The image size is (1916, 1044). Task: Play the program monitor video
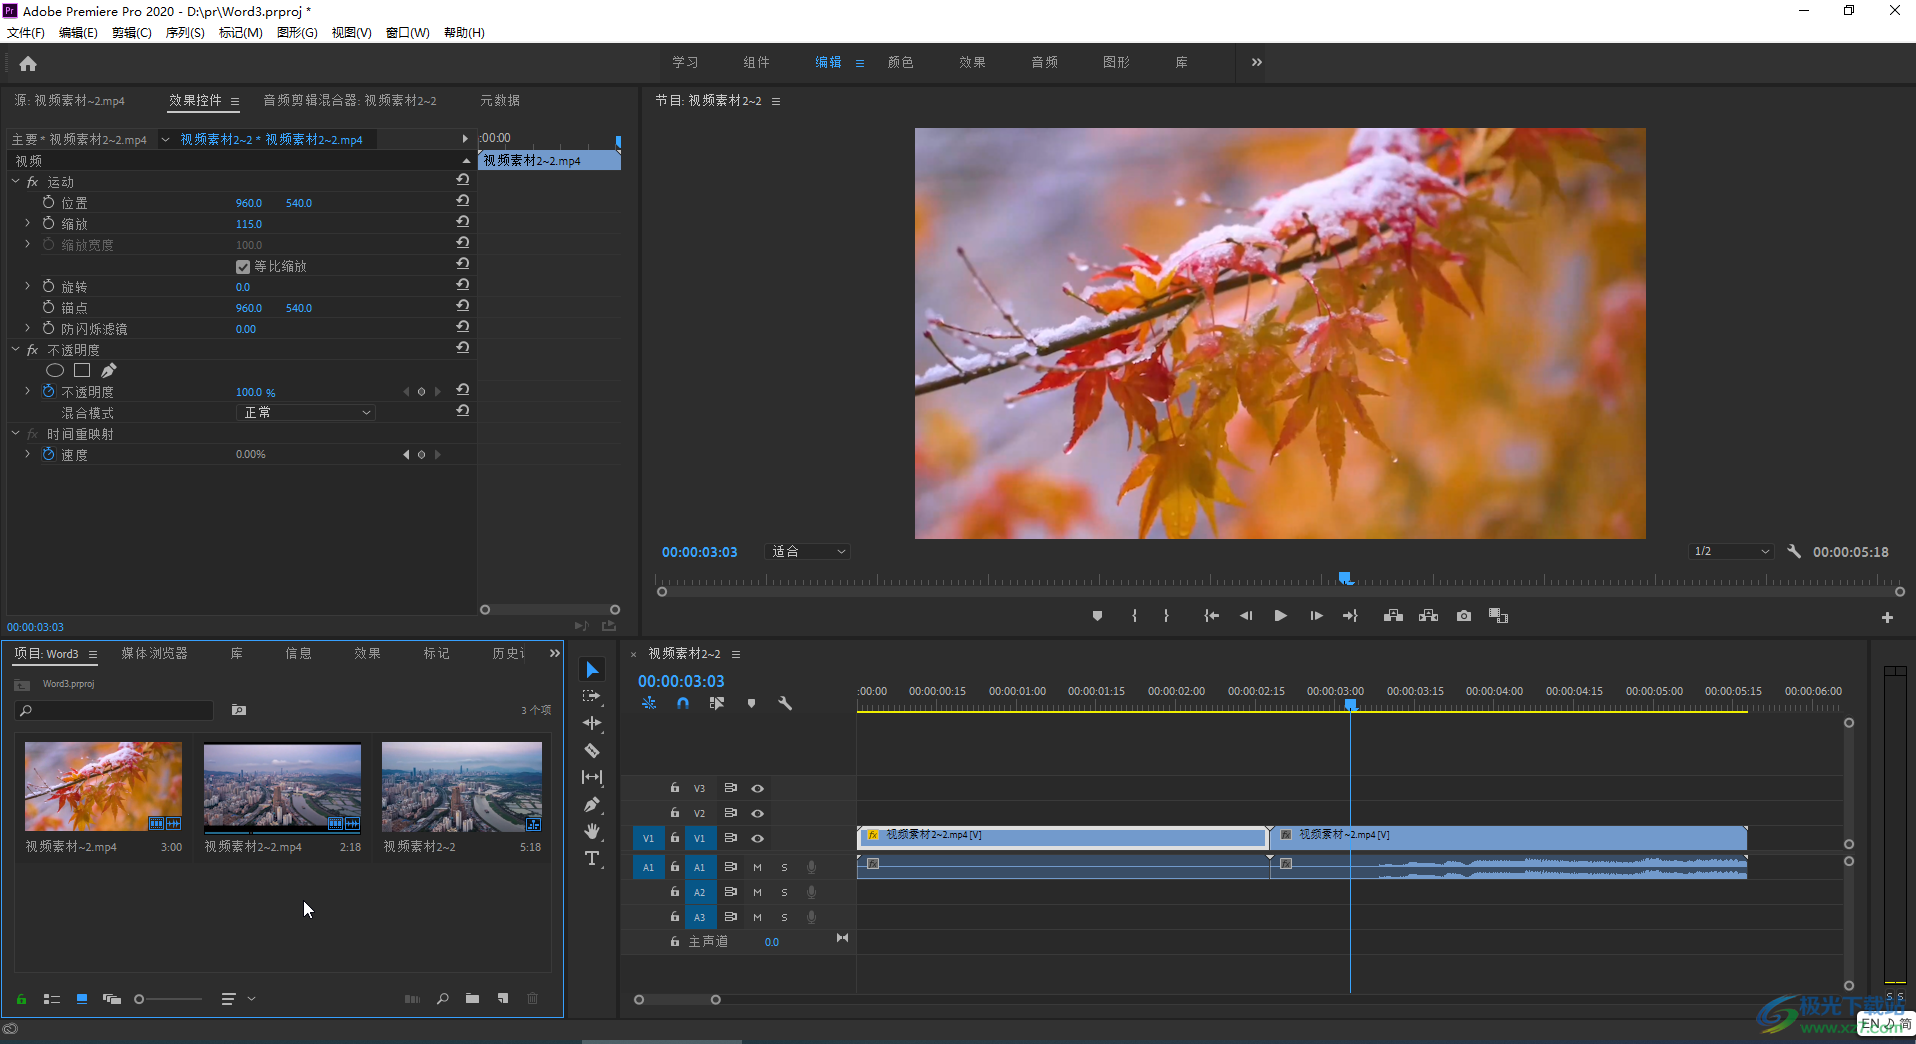[x=1280, y=616]
